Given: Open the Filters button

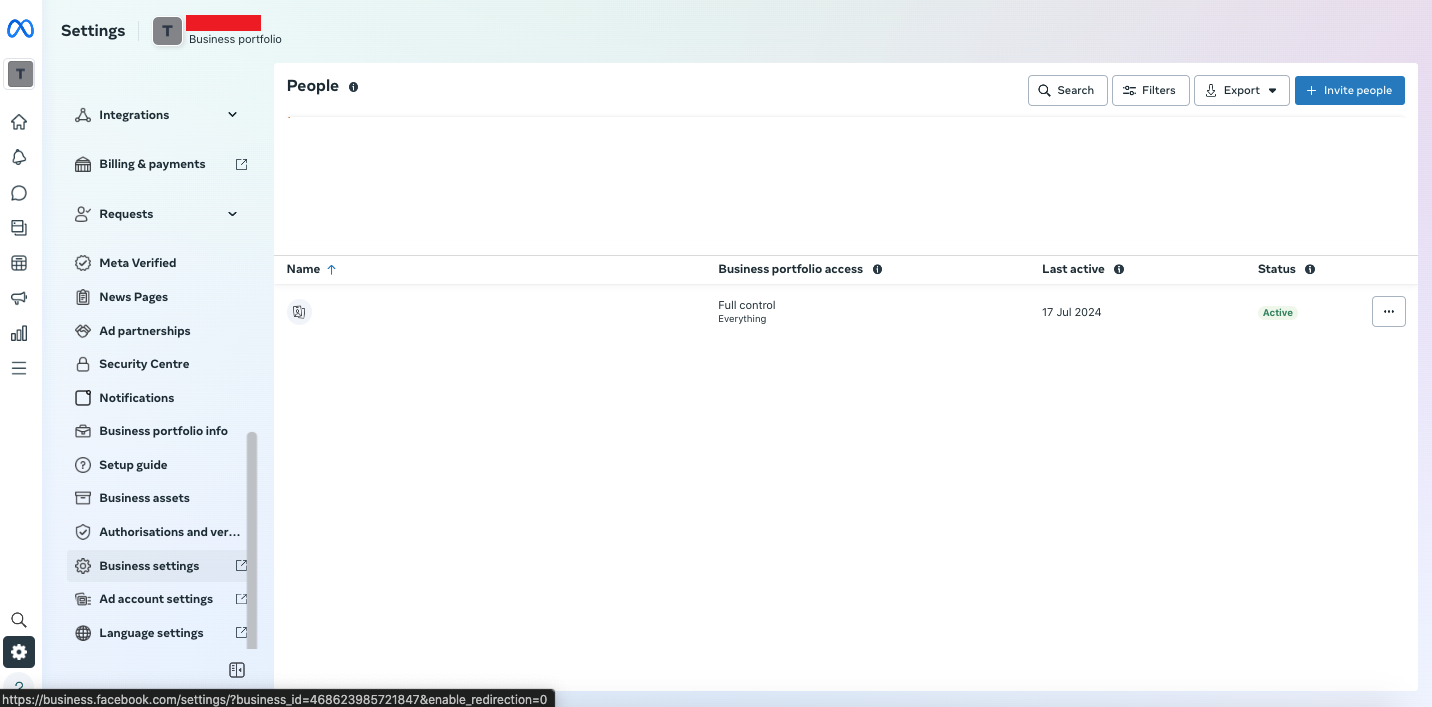Looking at the screenshot, I should pyautogui.click(x=1150, y=90).
